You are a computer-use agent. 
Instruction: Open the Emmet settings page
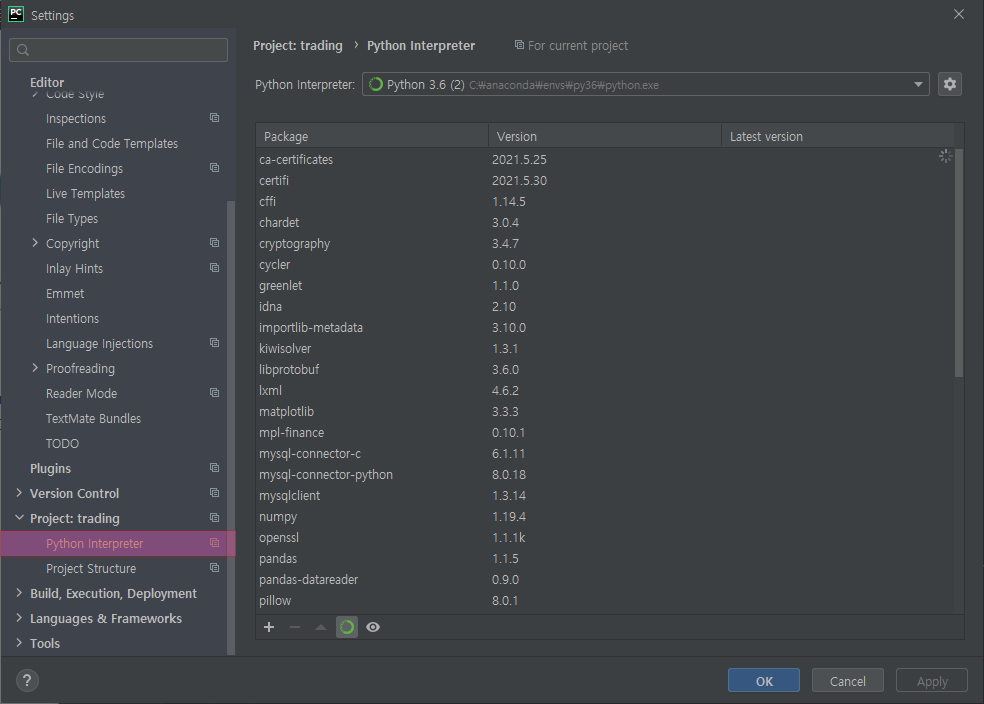click(x=65, y=294)
